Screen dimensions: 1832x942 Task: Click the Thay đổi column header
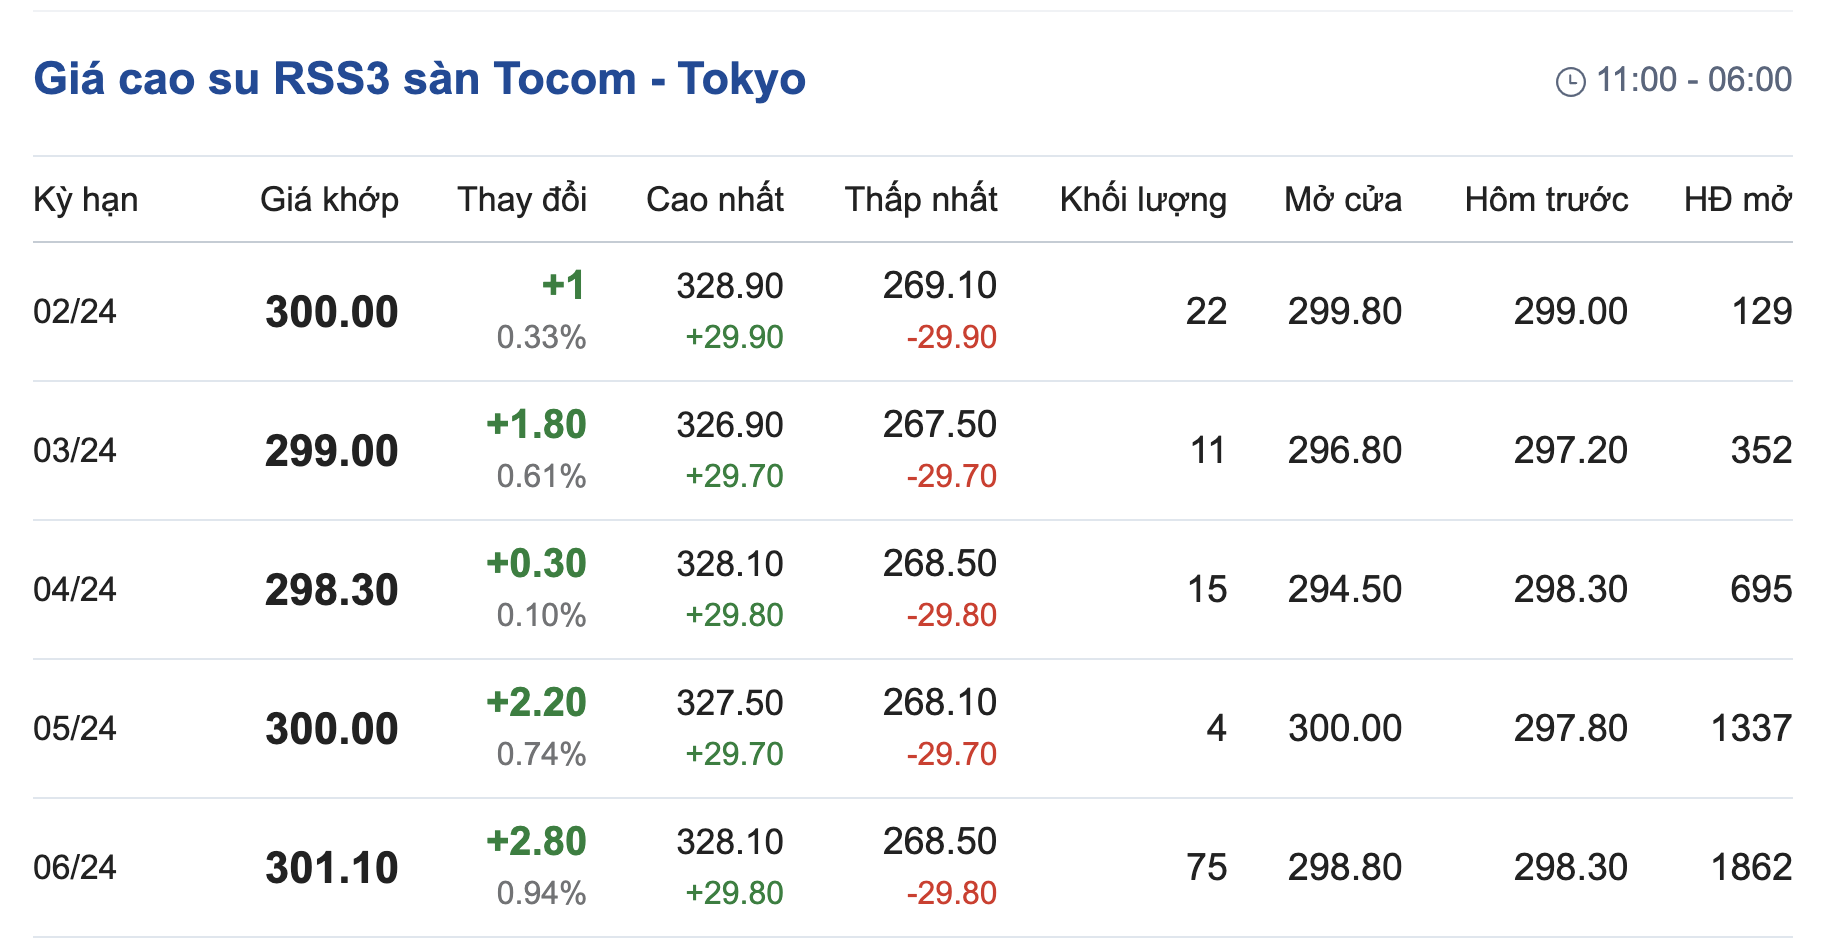click(x=521, y=200)
